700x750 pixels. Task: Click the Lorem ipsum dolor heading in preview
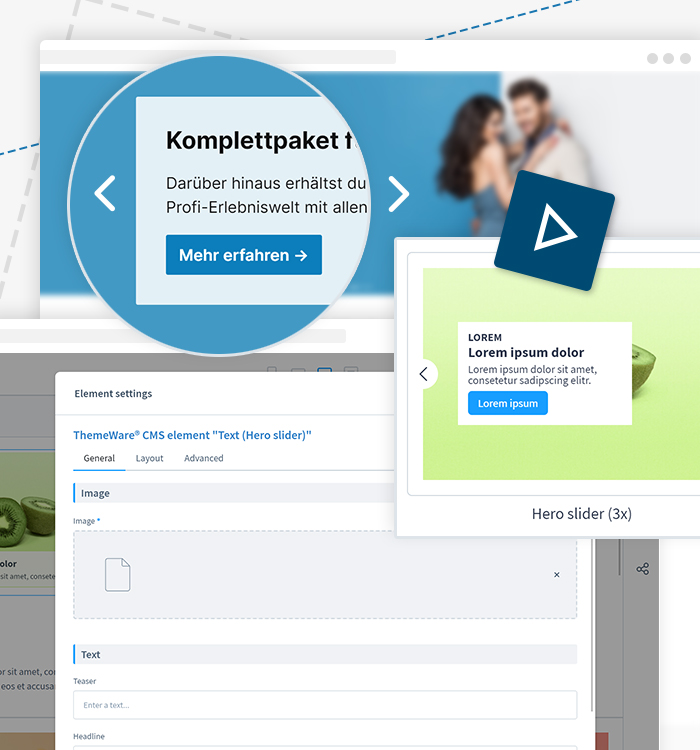tap(526, 352)
